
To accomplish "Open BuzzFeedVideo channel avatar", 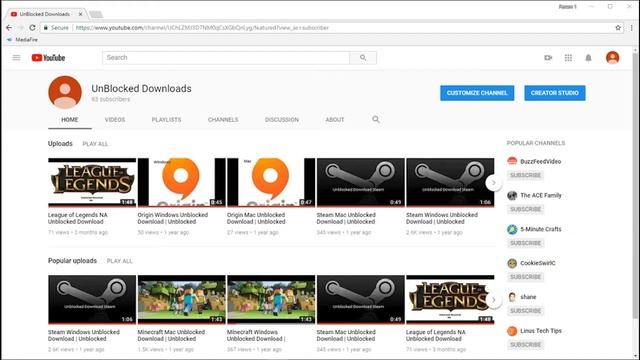I will (512, 161).
